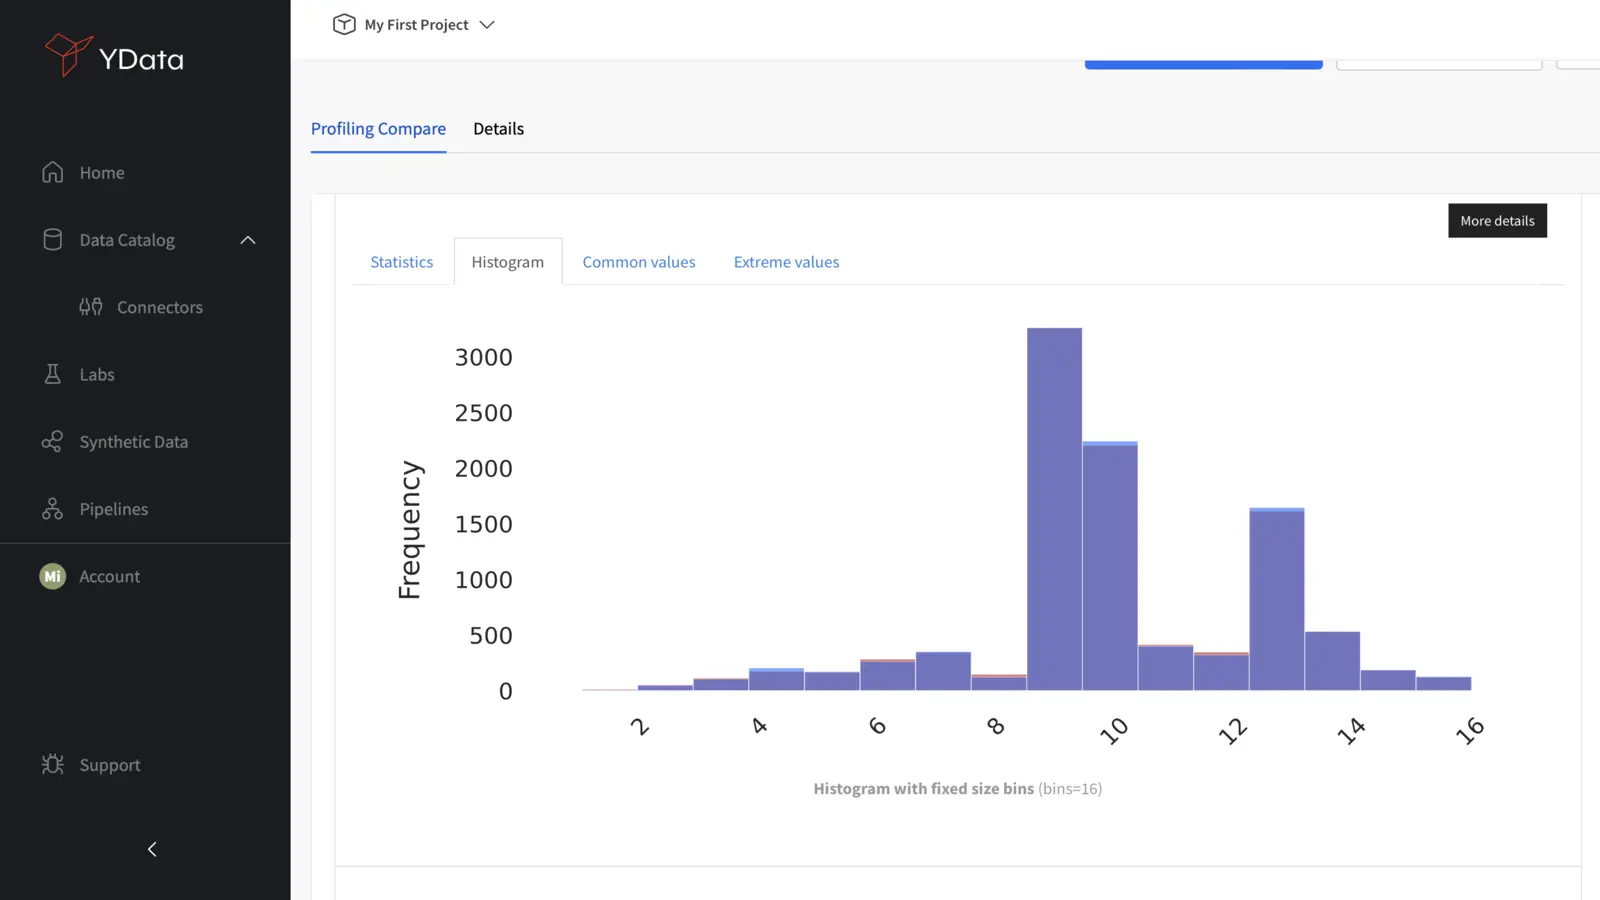The height and width of the screenshot is (900, 1600).
Task: Click the Data Catalog database icon
Action: point(53,240)
